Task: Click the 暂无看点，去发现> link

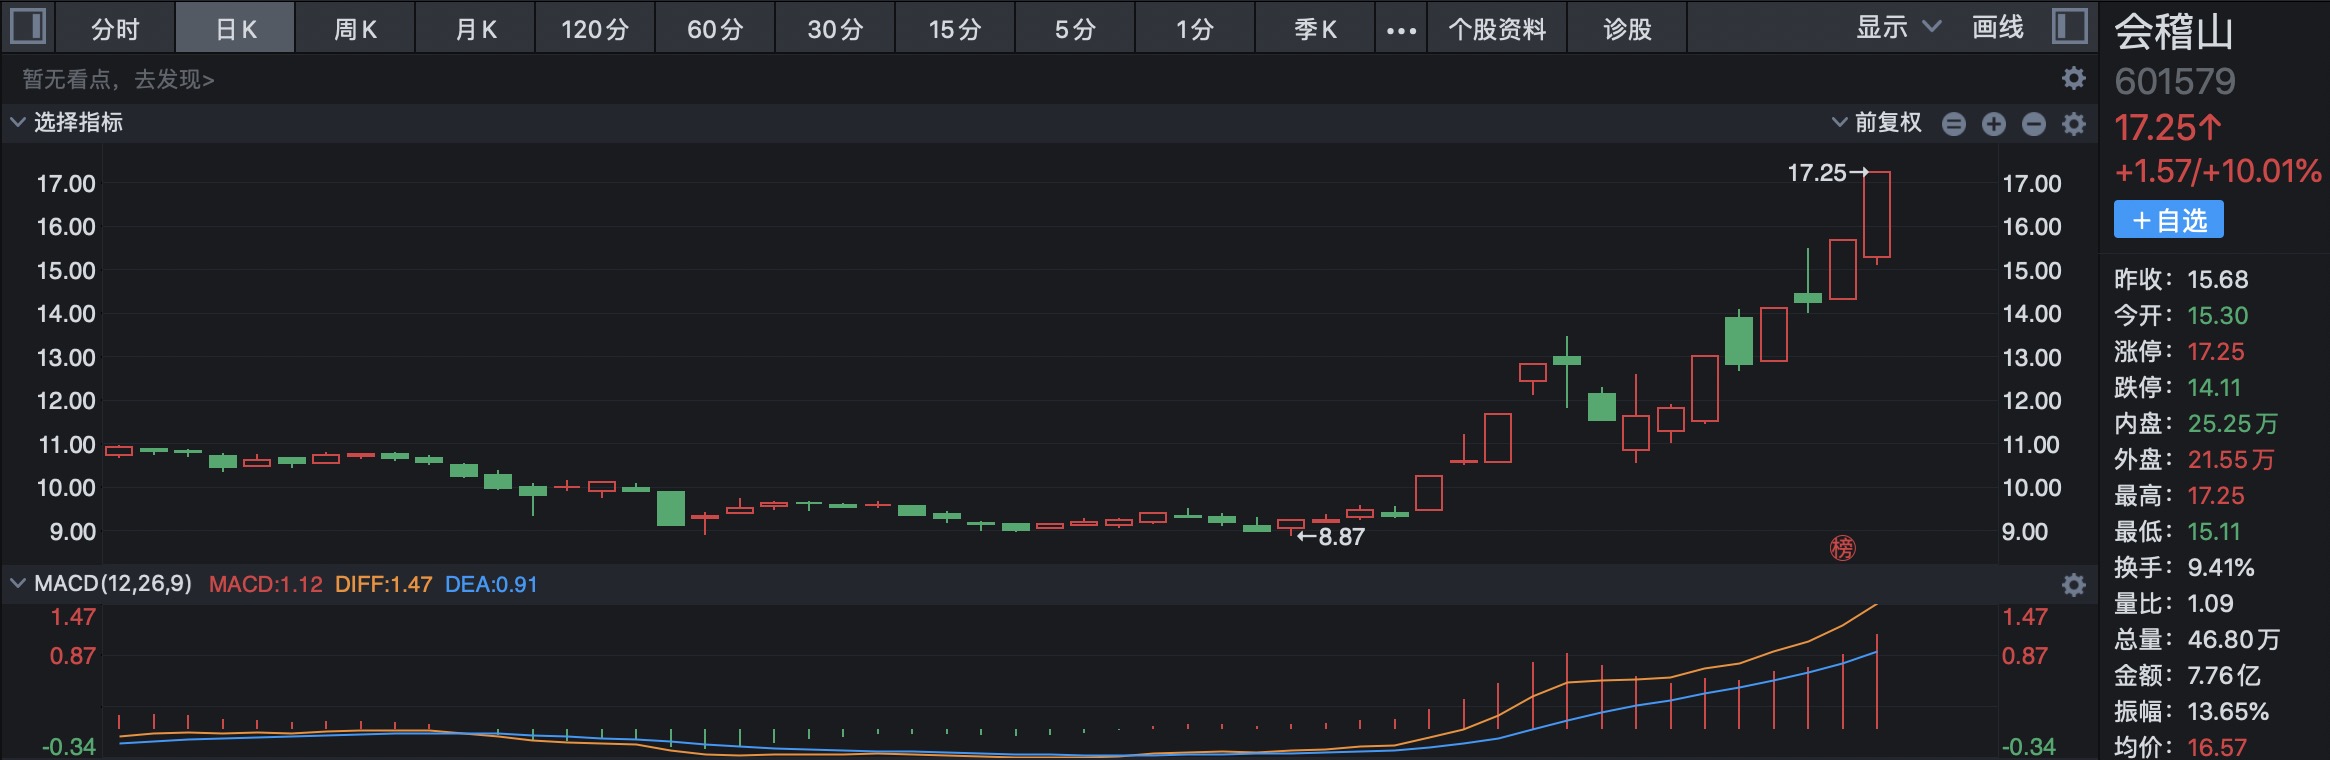Action: [118, 79]
